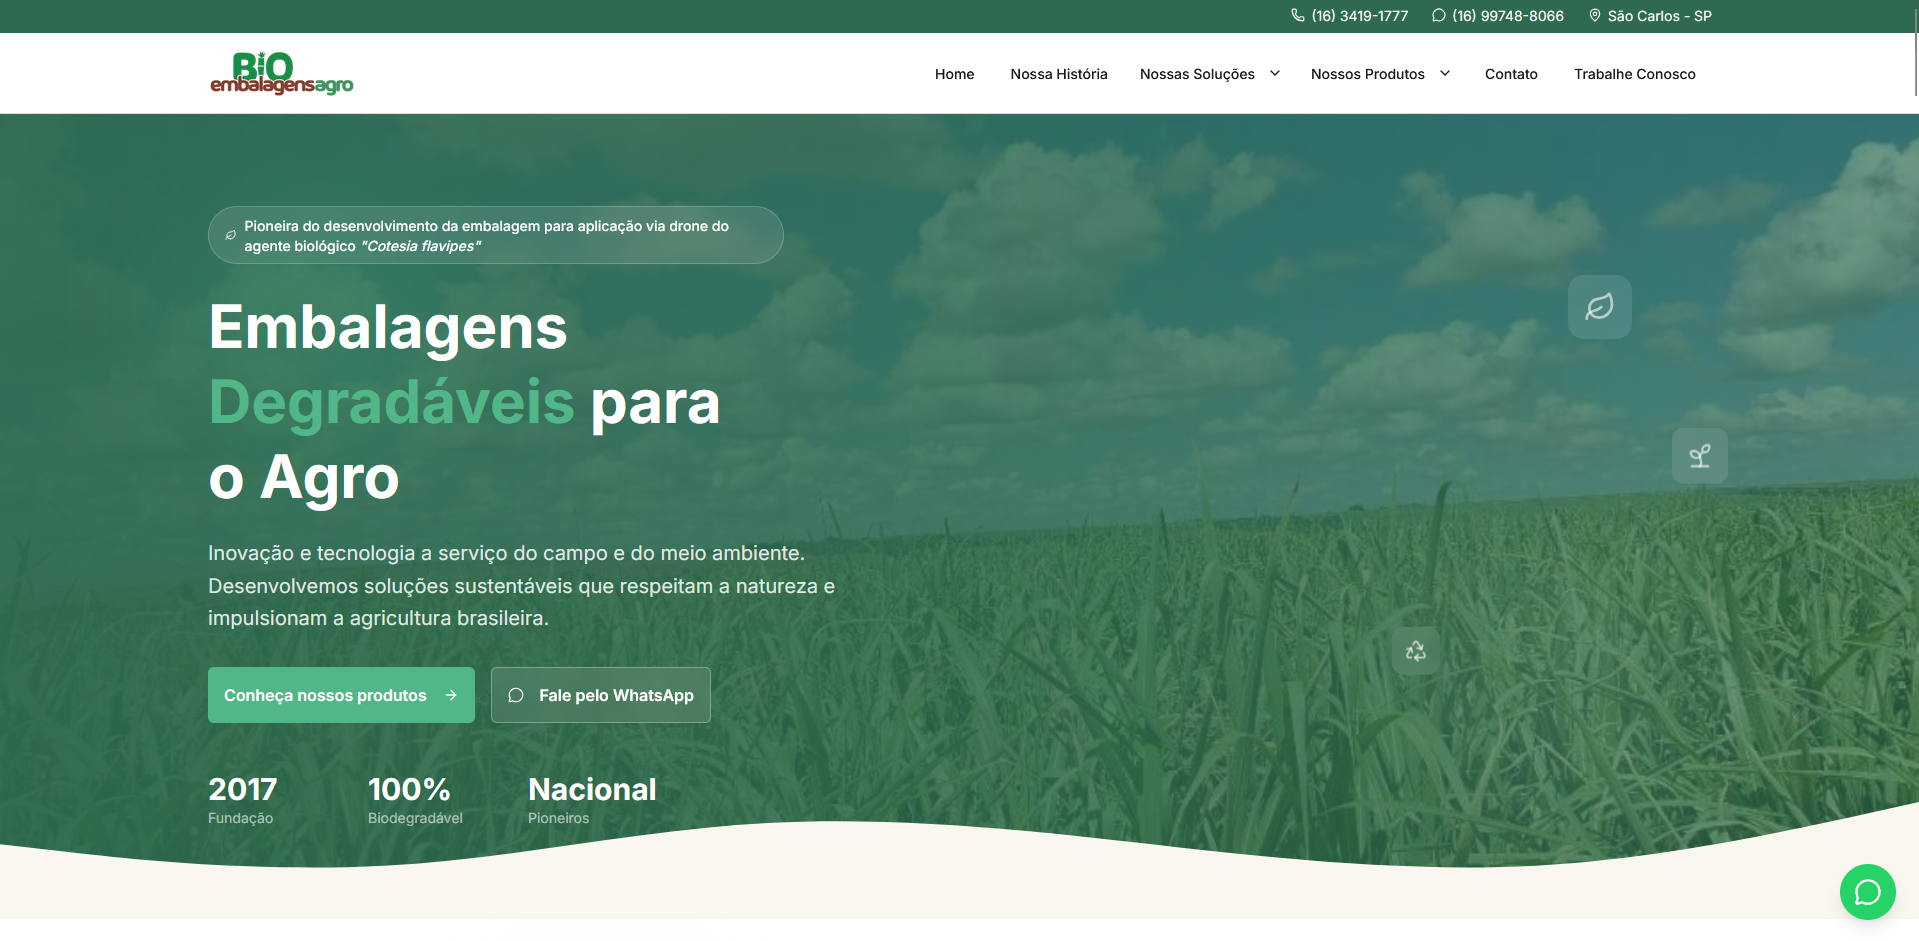This screenshot has height=941, width=1919.
Task: Click the chevron next to Nossas Soluções
Action: [x=1274, y=73]
